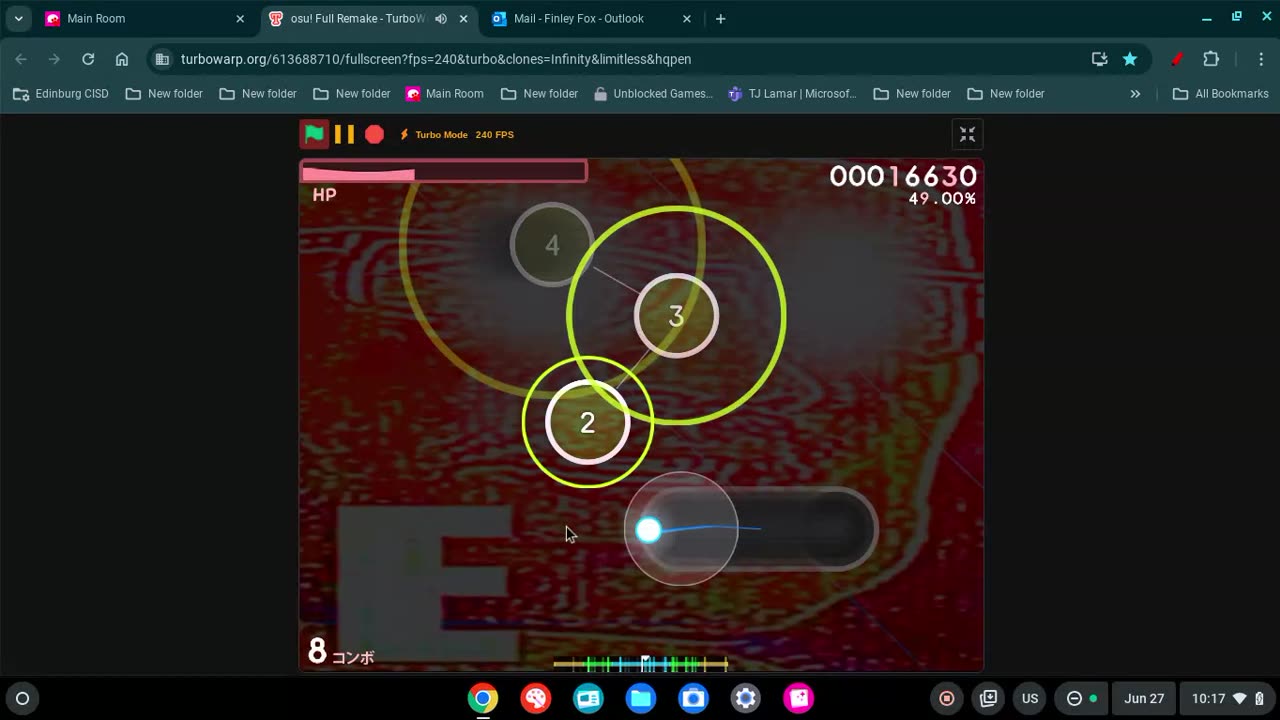This screenshot has height=720, width=1280.
Task: Open the tab search dropdown
Action: tap(18, 19)
